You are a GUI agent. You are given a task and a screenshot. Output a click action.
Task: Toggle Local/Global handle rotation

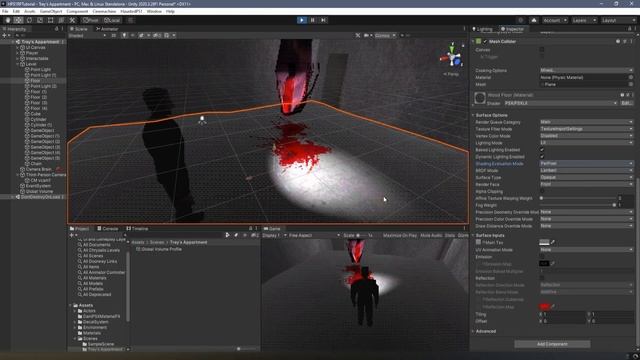click(111, 20)
